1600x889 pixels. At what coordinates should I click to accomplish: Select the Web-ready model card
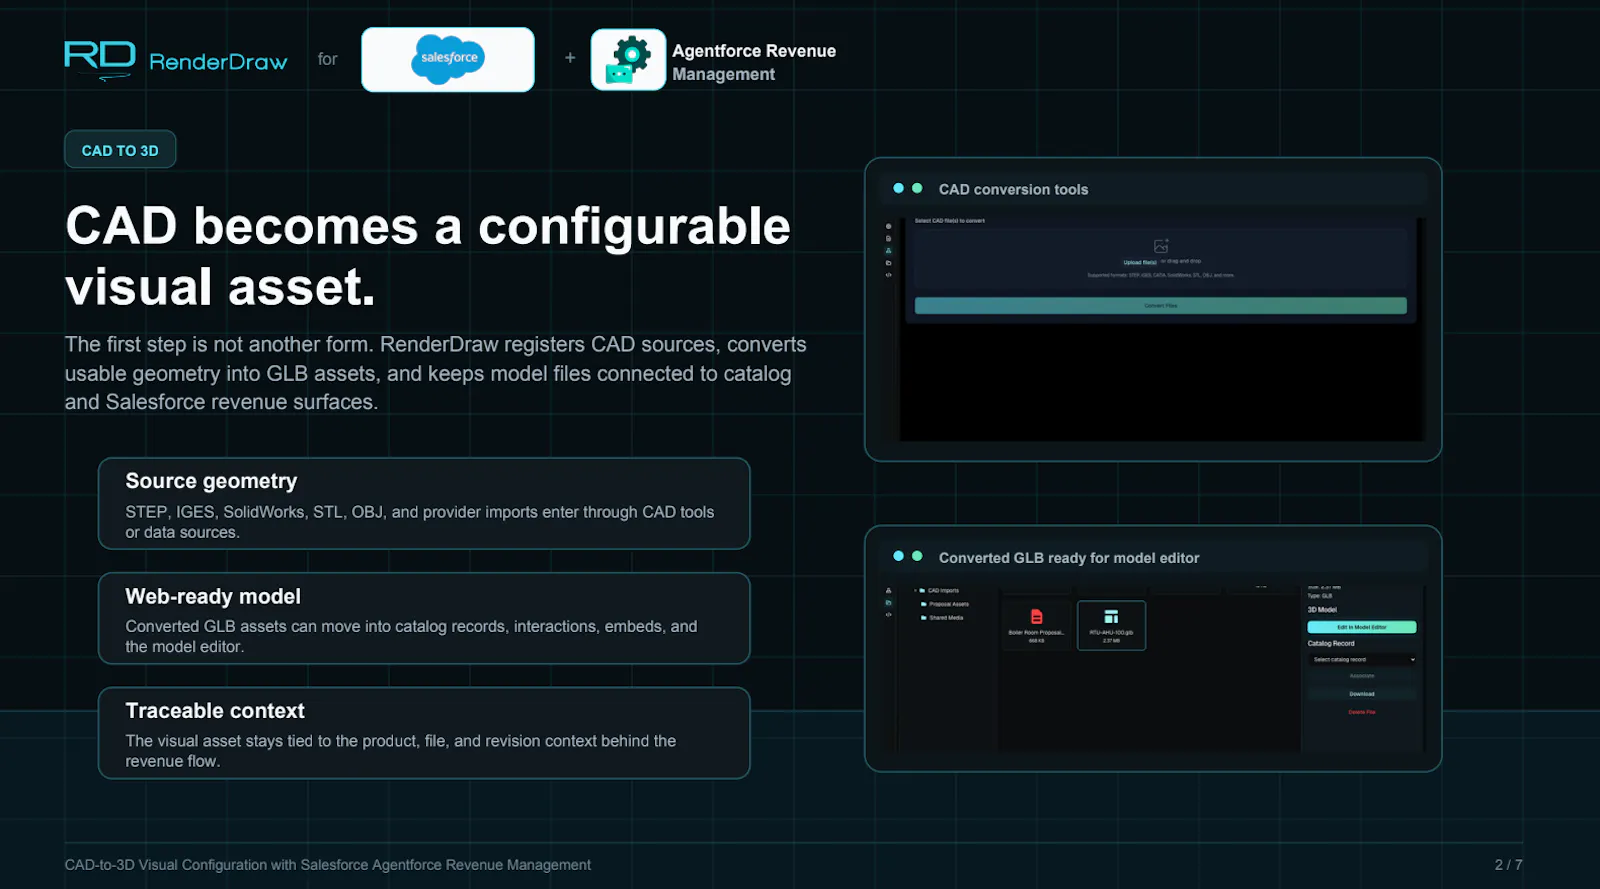pos(424,618)
